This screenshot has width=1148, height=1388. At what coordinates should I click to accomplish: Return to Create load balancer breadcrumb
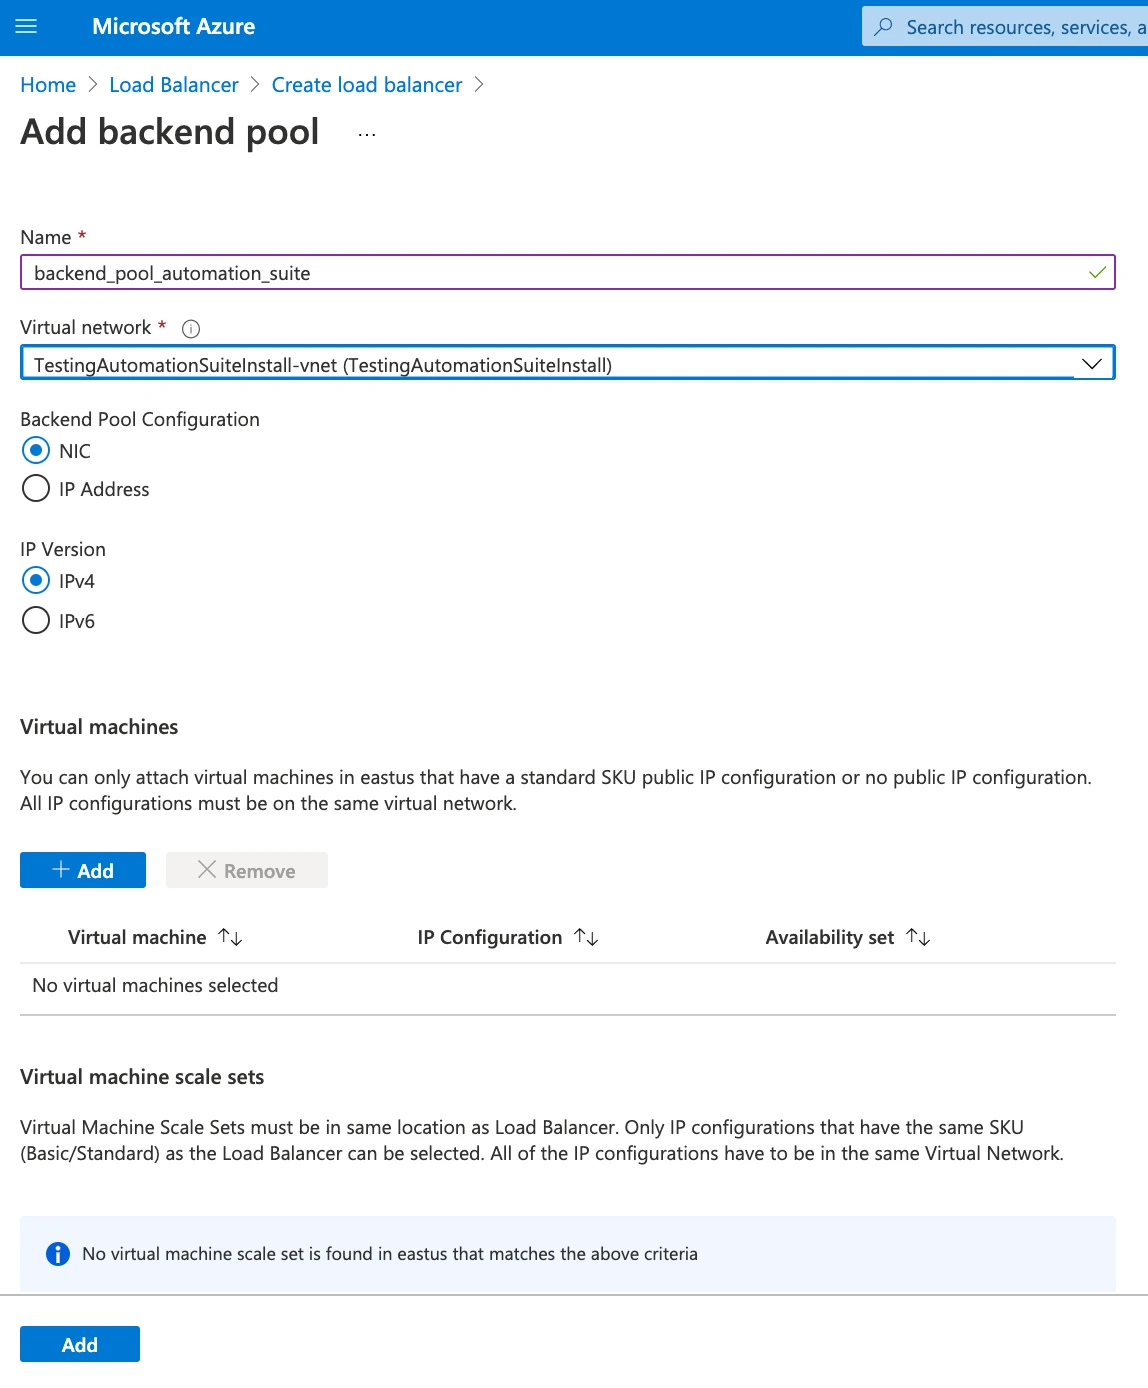pyautogui.click(x=367, y=85)
